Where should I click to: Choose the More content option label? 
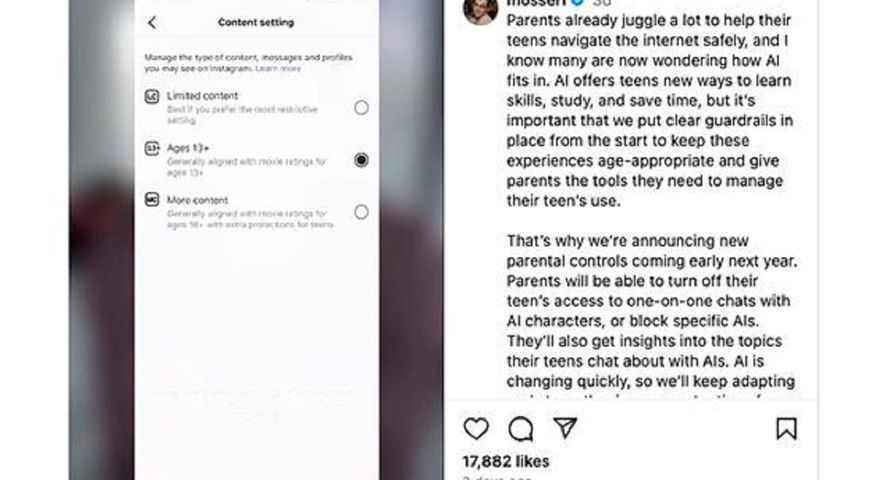[x=198, y=200]
